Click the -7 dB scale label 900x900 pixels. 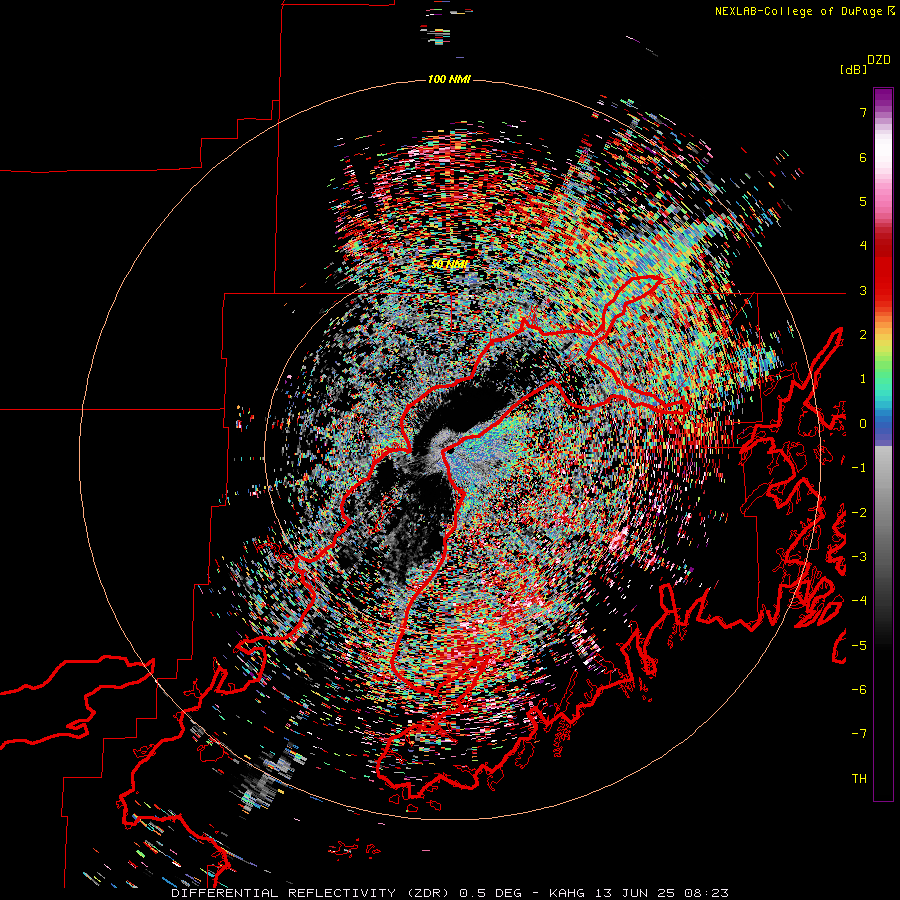(859, 734)
